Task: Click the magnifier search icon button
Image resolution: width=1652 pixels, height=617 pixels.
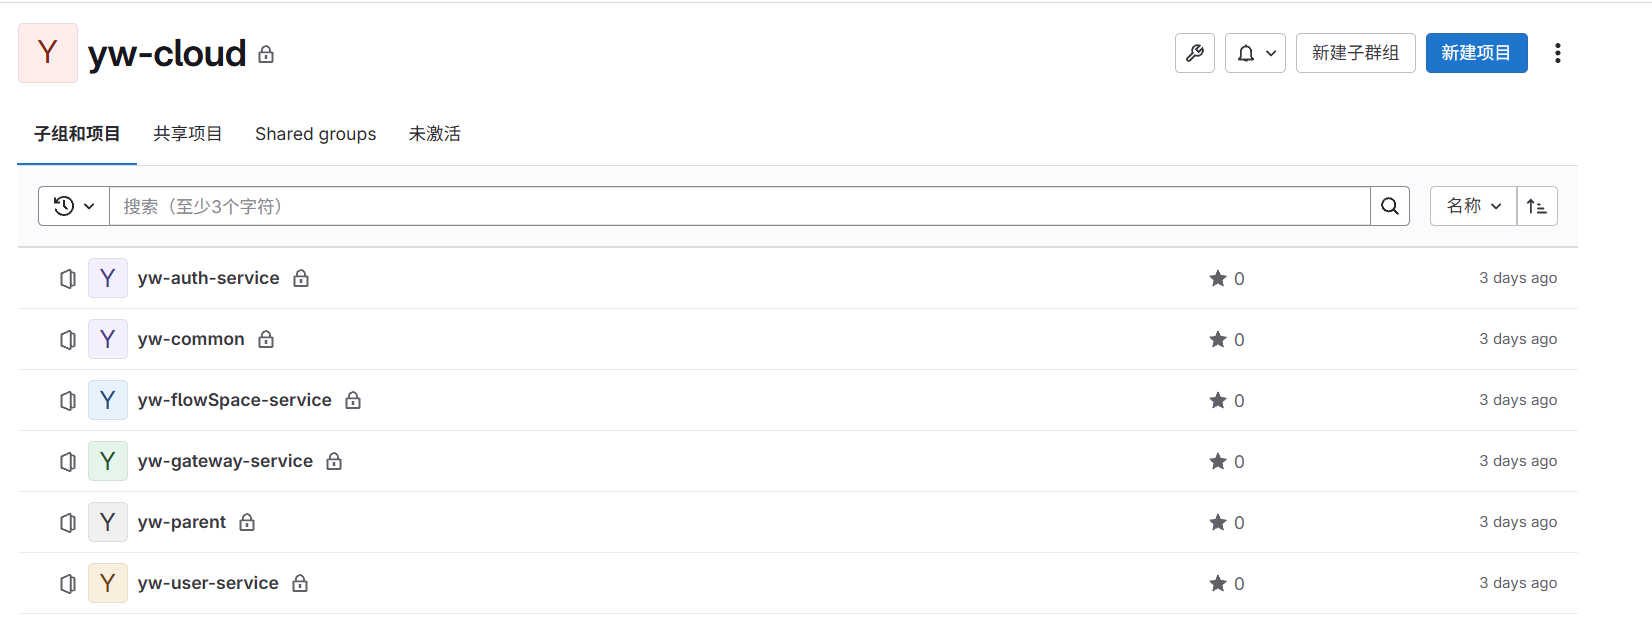Action: tap(1390, 206)
